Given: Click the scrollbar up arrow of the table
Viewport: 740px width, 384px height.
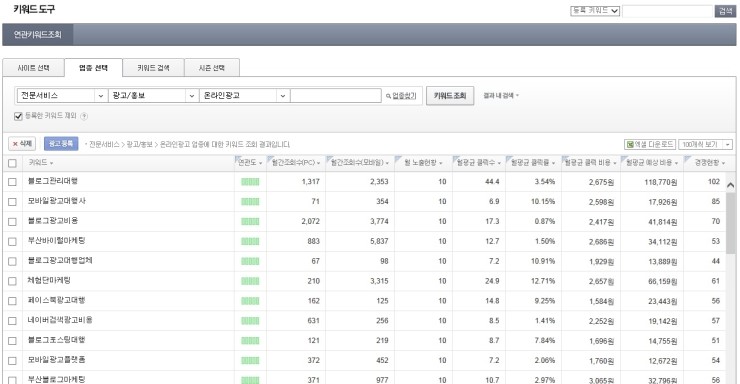Looking at the screenshot, I should click(731, 185).
